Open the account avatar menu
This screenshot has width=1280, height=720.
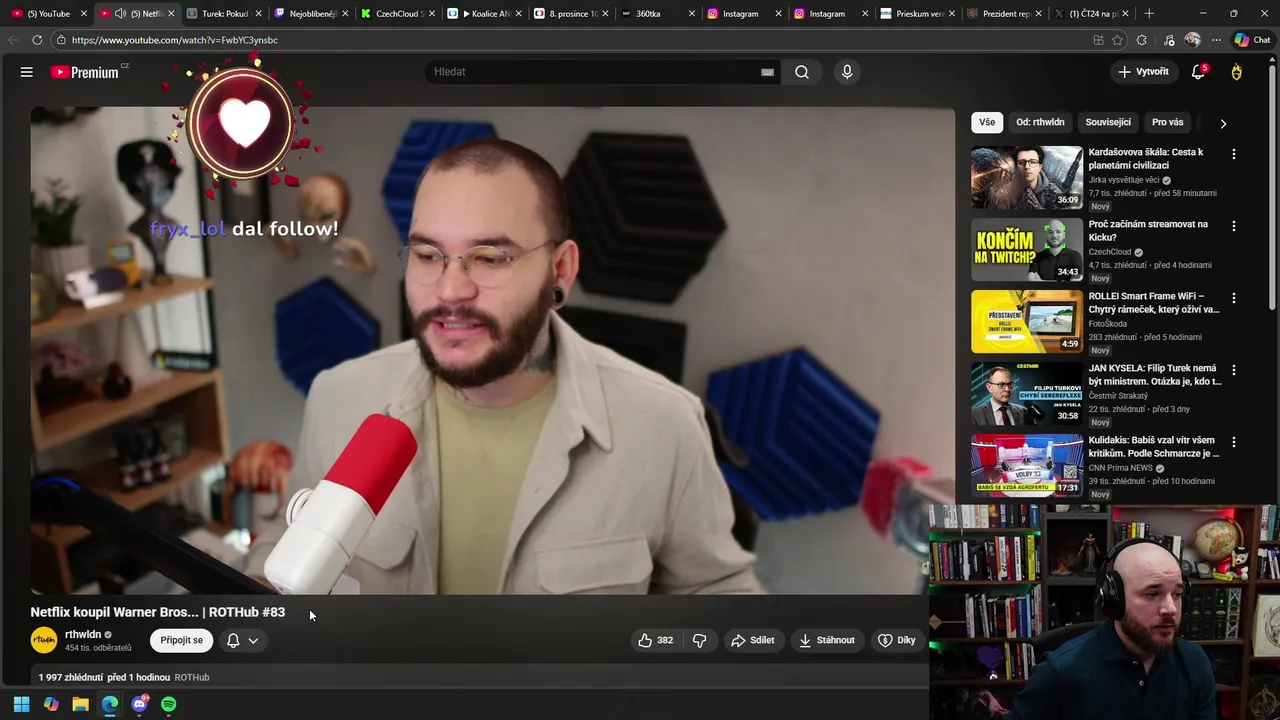1237,72
